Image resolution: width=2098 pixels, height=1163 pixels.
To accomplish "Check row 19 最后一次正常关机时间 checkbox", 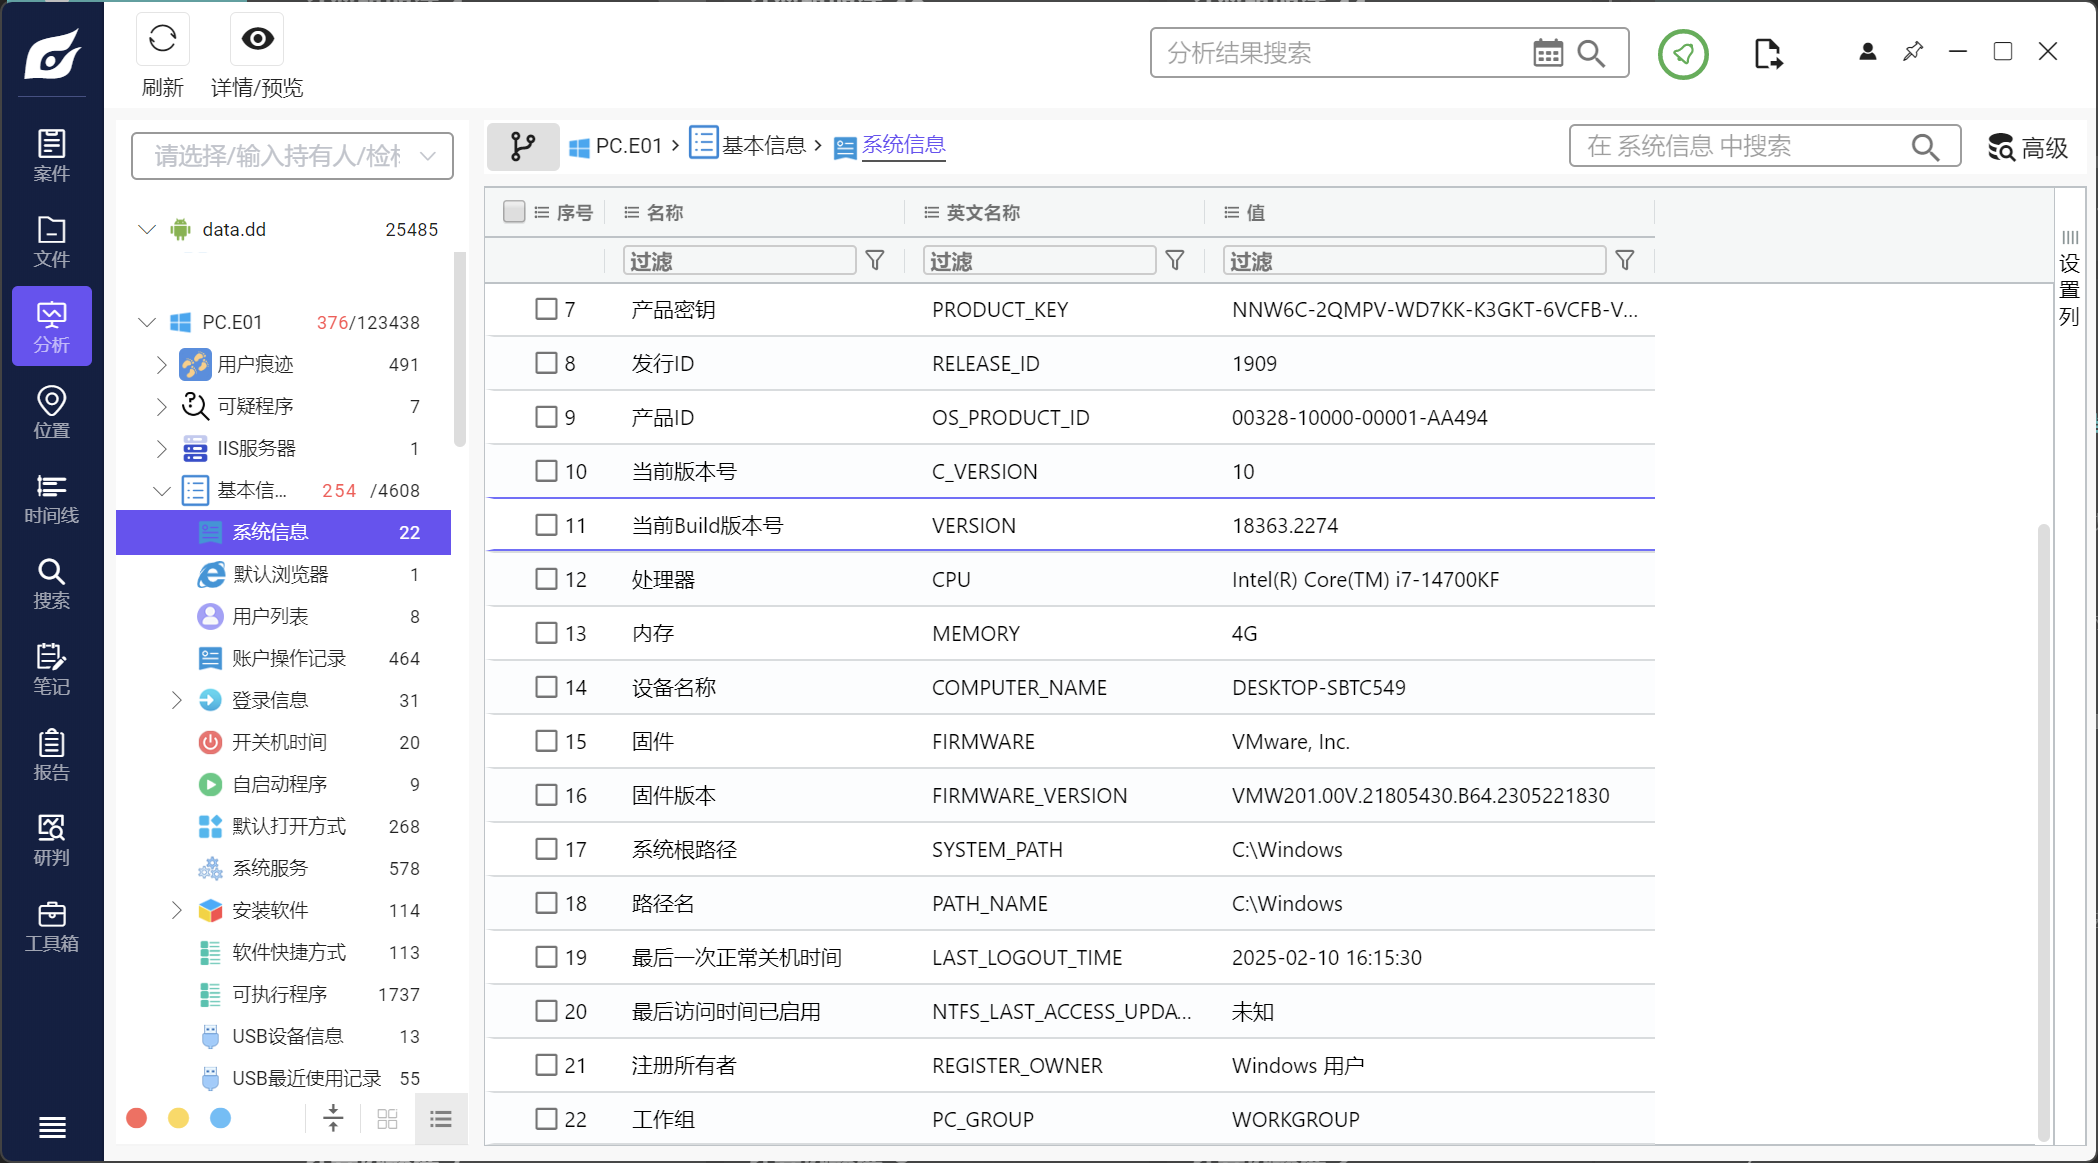I will 546,957.
